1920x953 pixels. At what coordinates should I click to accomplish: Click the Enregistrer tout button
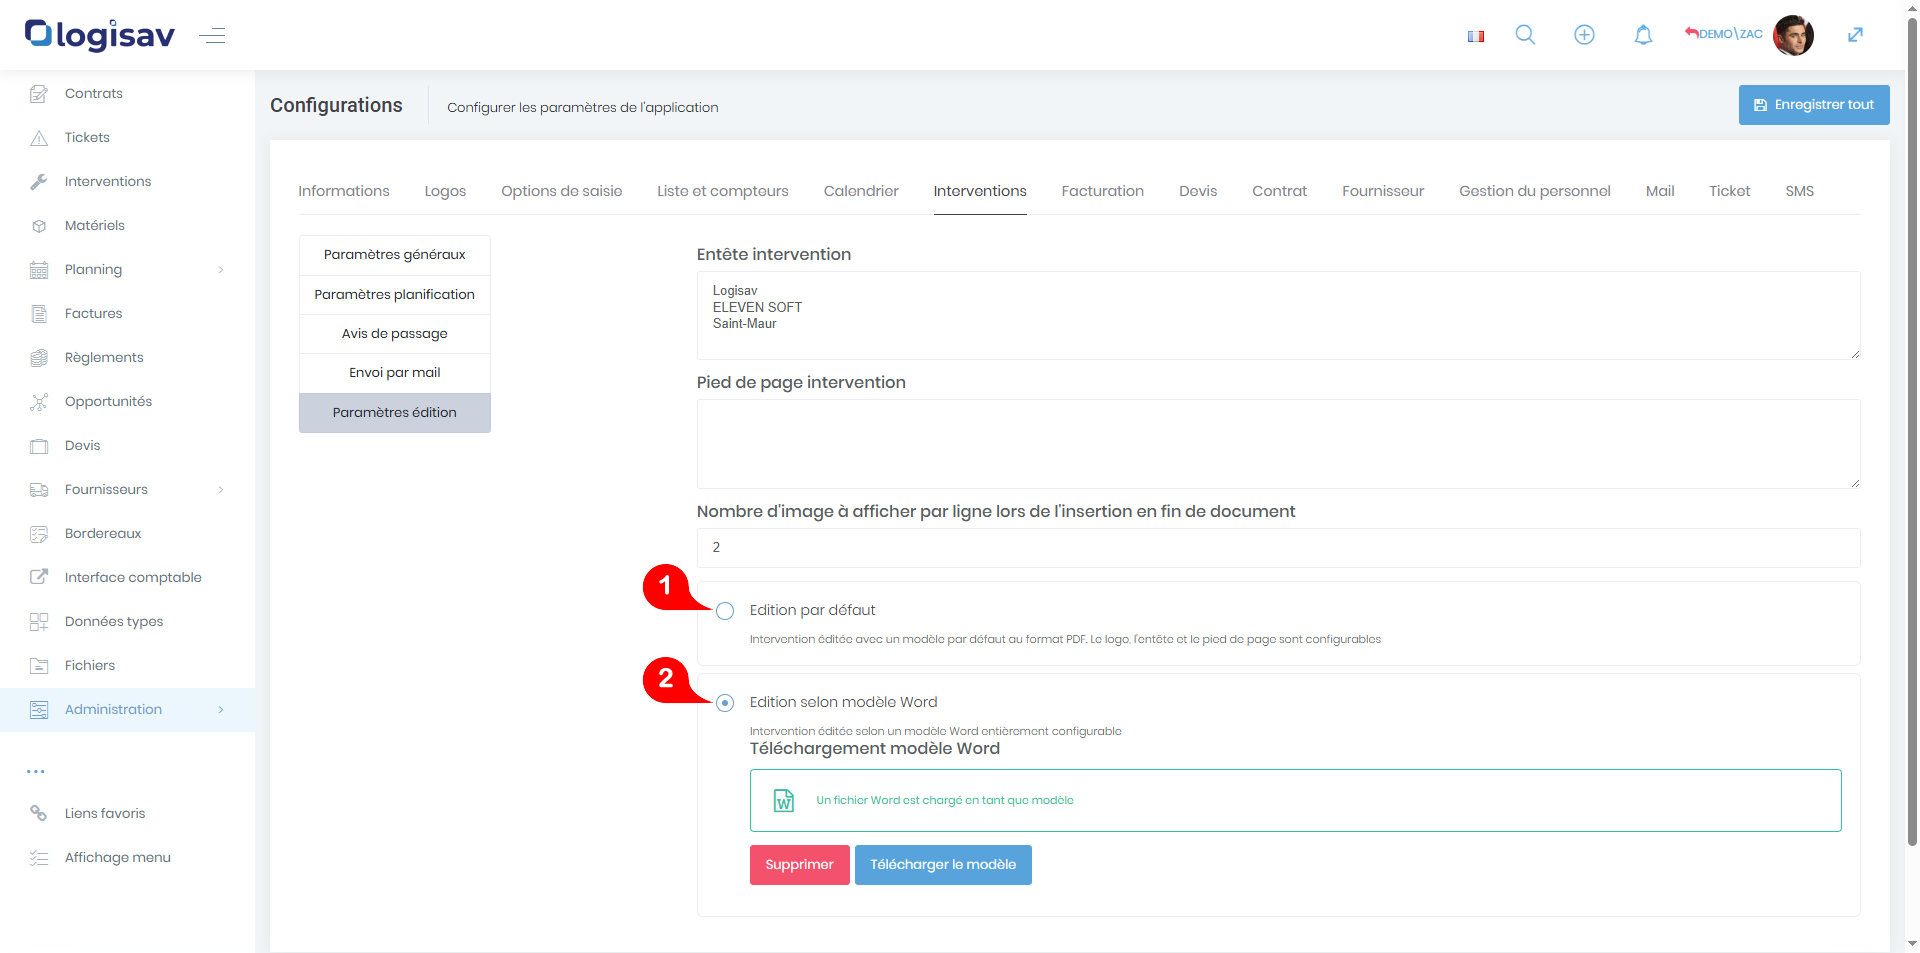click(x=1813, y=105)
